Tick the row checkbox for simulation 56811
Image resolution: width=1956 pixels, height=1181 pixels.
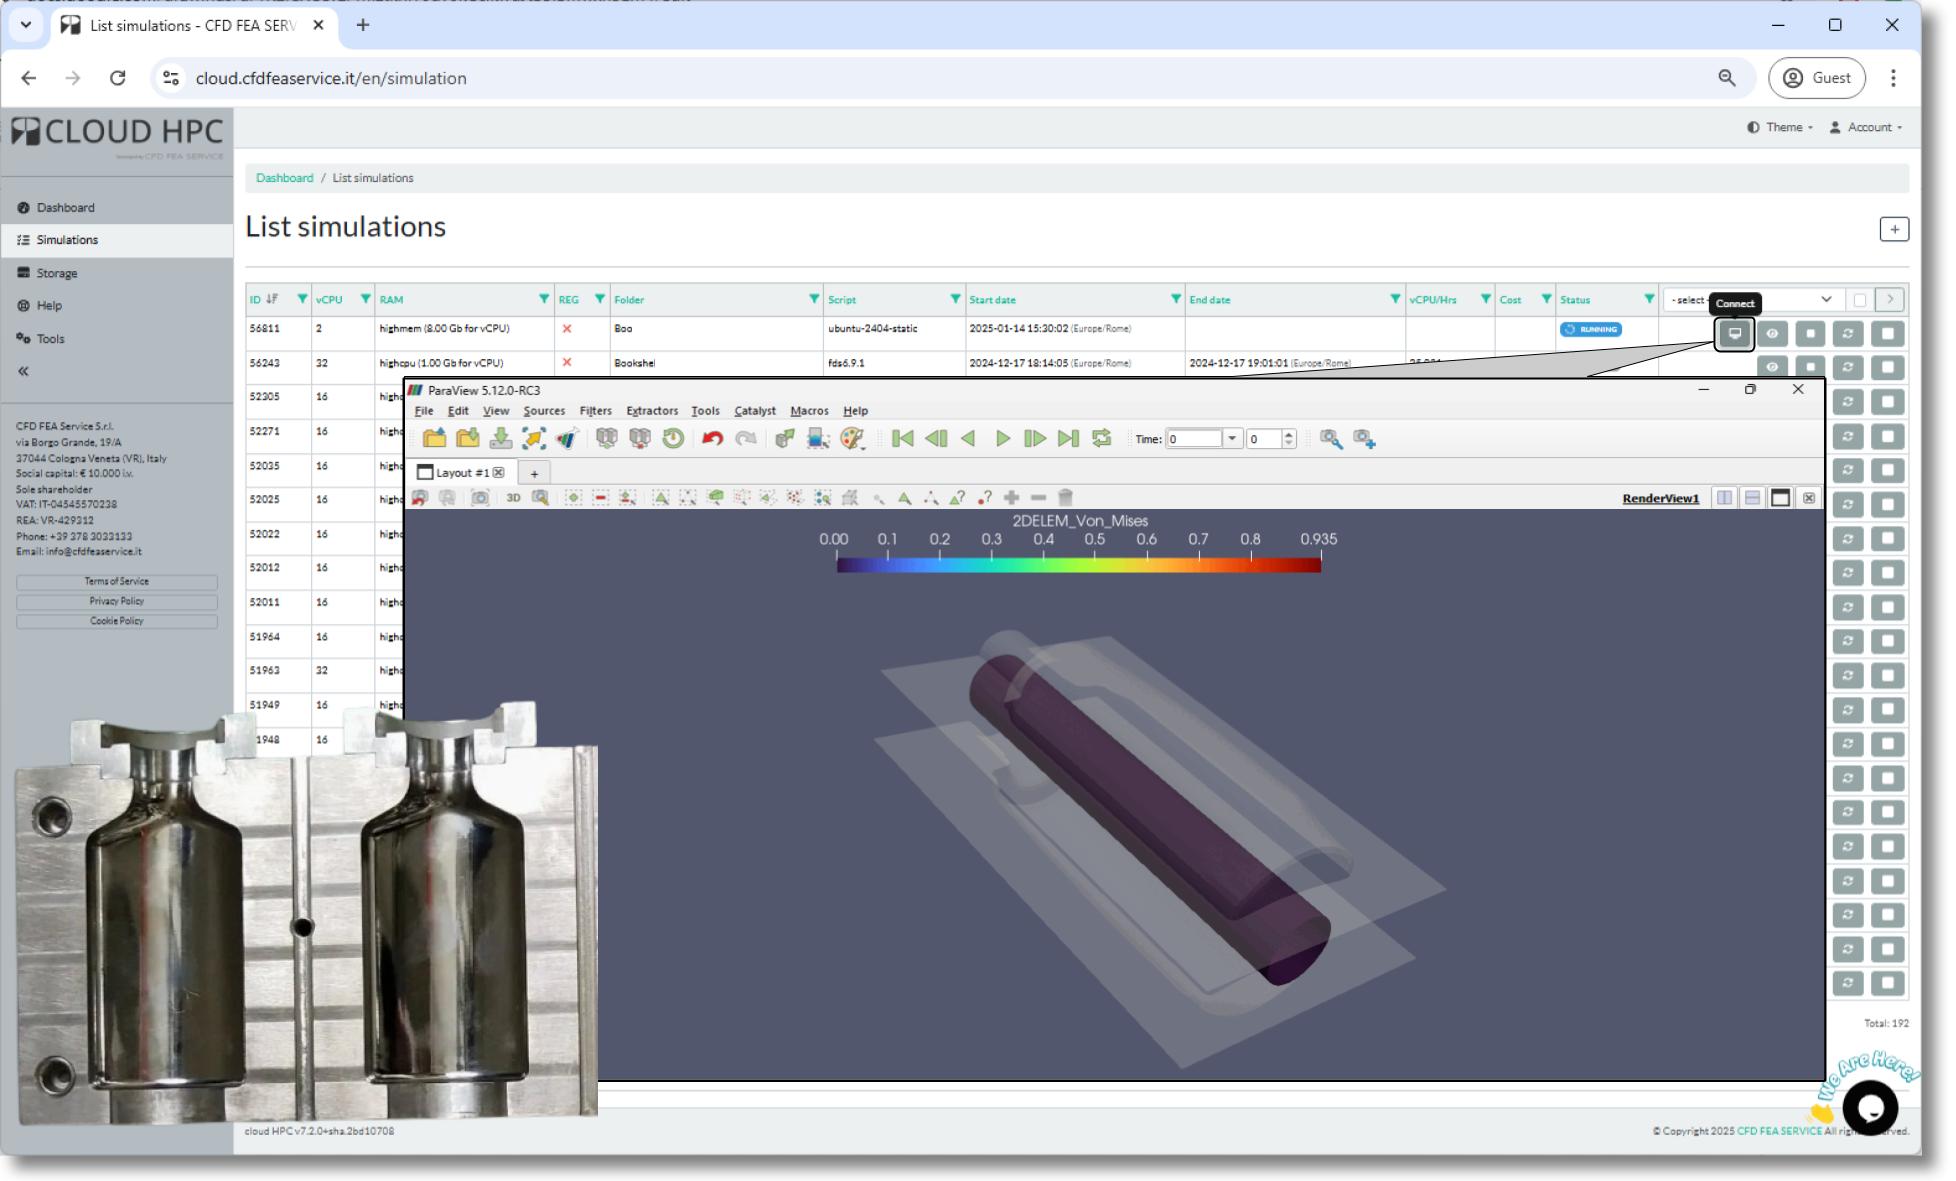[x=1887, y=334]
